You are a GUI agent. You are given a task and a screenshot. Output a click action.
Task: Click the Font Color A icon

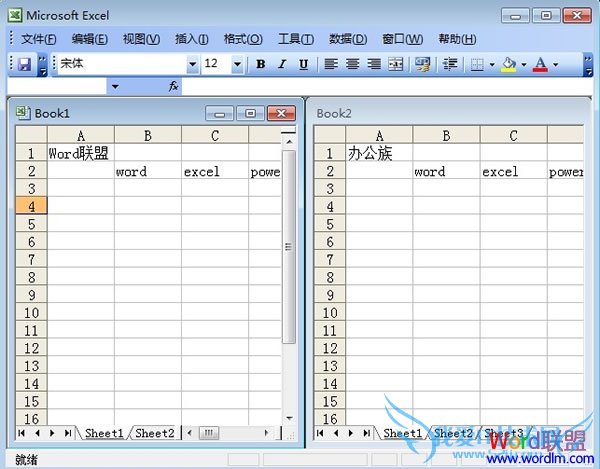540,64
